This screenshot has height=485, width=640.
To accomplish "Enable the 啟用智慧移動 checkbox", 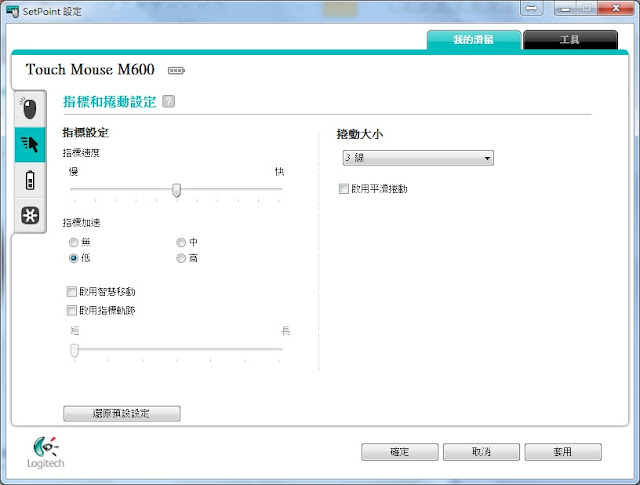I will tap(71, 291).
